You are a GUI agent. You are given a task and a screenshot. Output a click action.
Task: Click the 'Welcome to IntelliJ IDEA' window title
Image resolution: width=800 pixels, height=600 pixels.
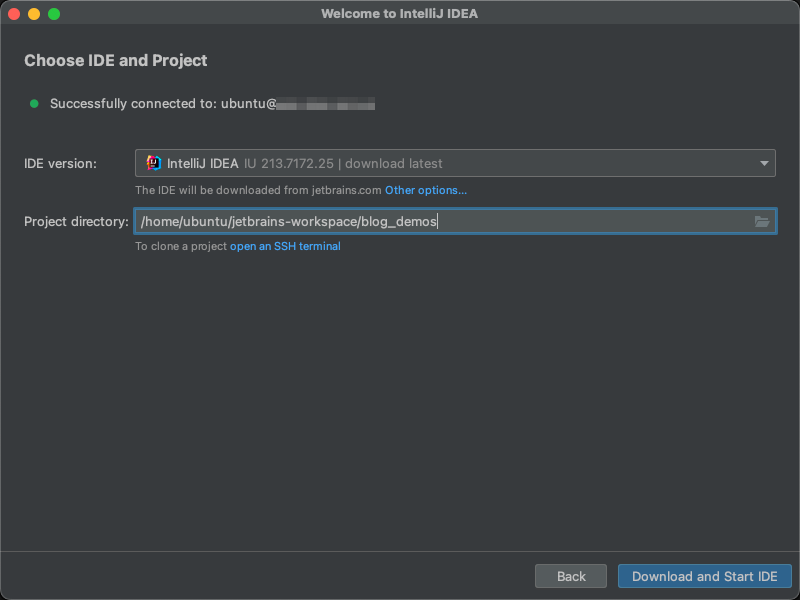point(399,14)
